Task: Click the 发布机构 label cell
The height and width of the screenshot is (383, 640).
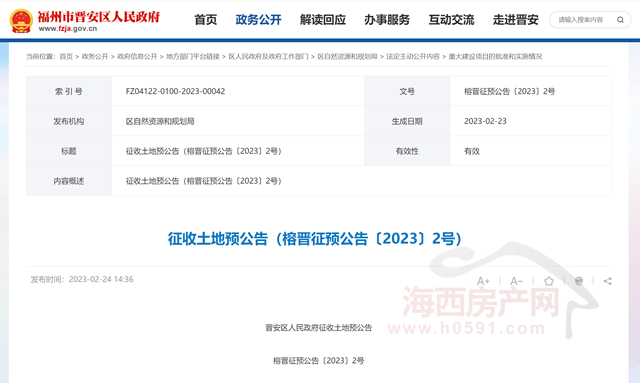Action: (69, 121)
